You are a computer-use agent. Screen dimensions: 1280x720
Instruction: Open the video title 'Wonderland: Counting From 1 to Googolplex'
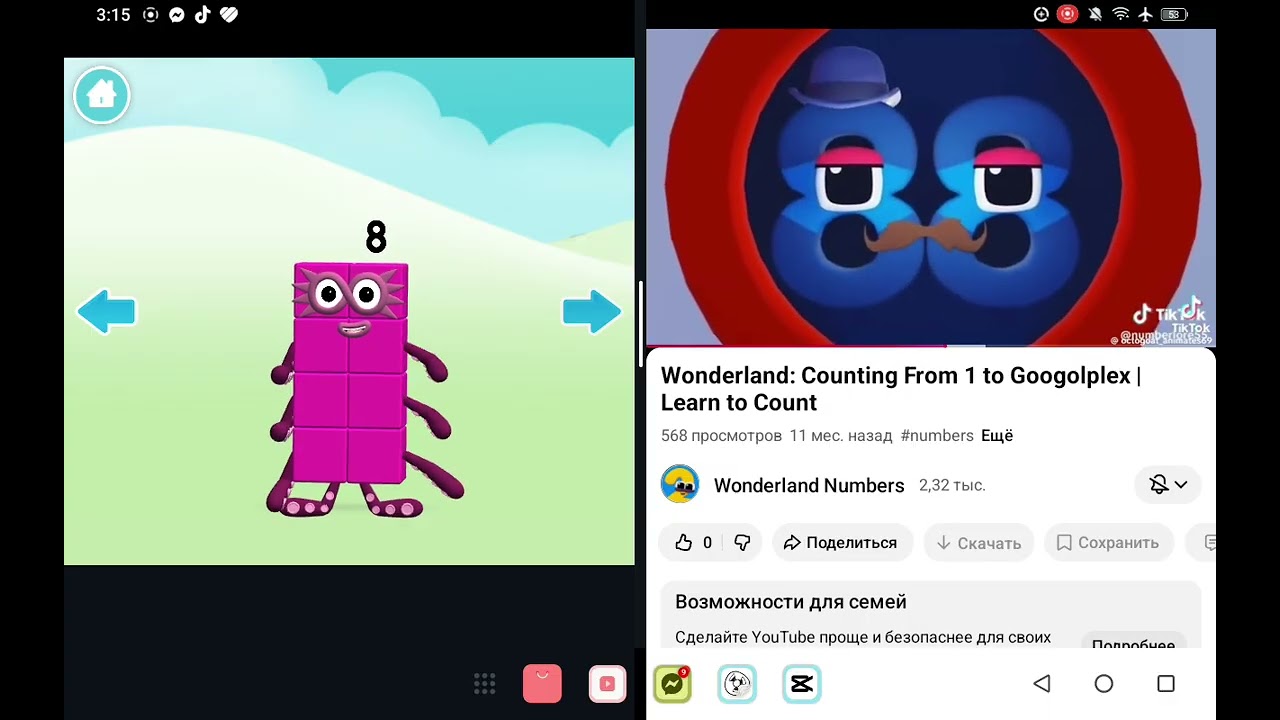tap(900, 389)
